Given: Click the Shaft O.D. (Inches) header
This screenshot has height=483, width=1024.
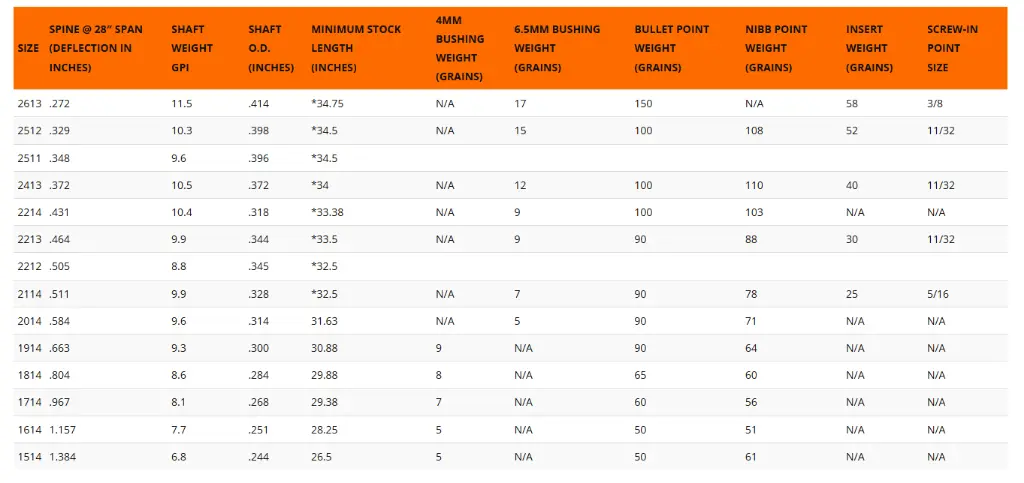Looking at the screenshot, I should pyautogui.click(x=271, y=48).
